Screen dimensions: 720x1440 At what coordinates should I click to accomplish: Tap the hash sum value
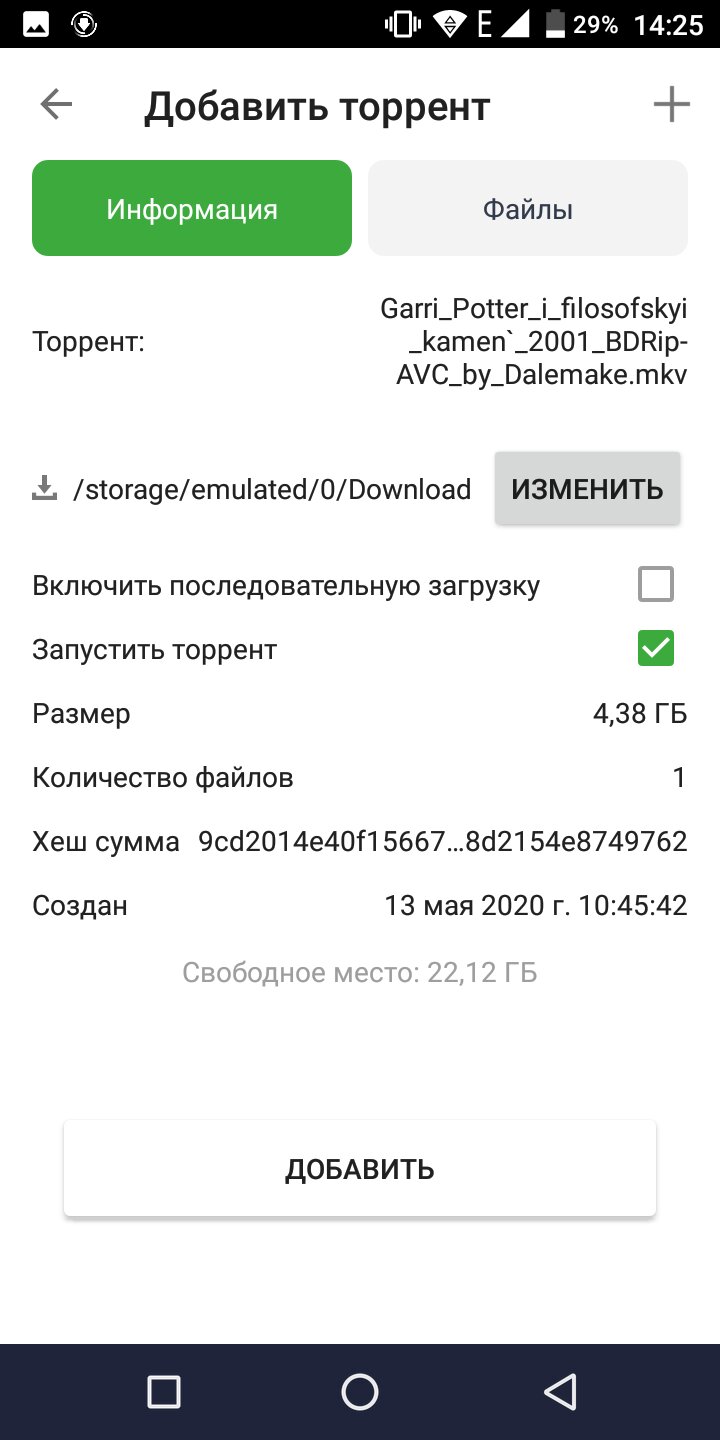click(x=443, y=842)
